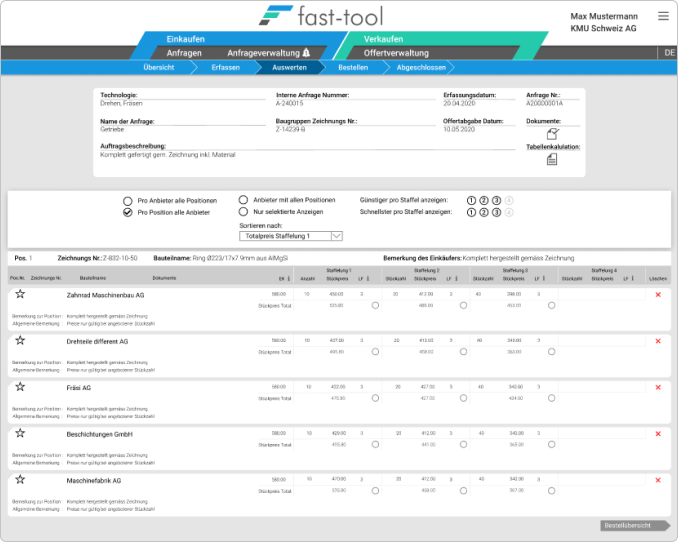Switch language via DE selector
This screenshot has width=678, height=542.
coord(669,53)
